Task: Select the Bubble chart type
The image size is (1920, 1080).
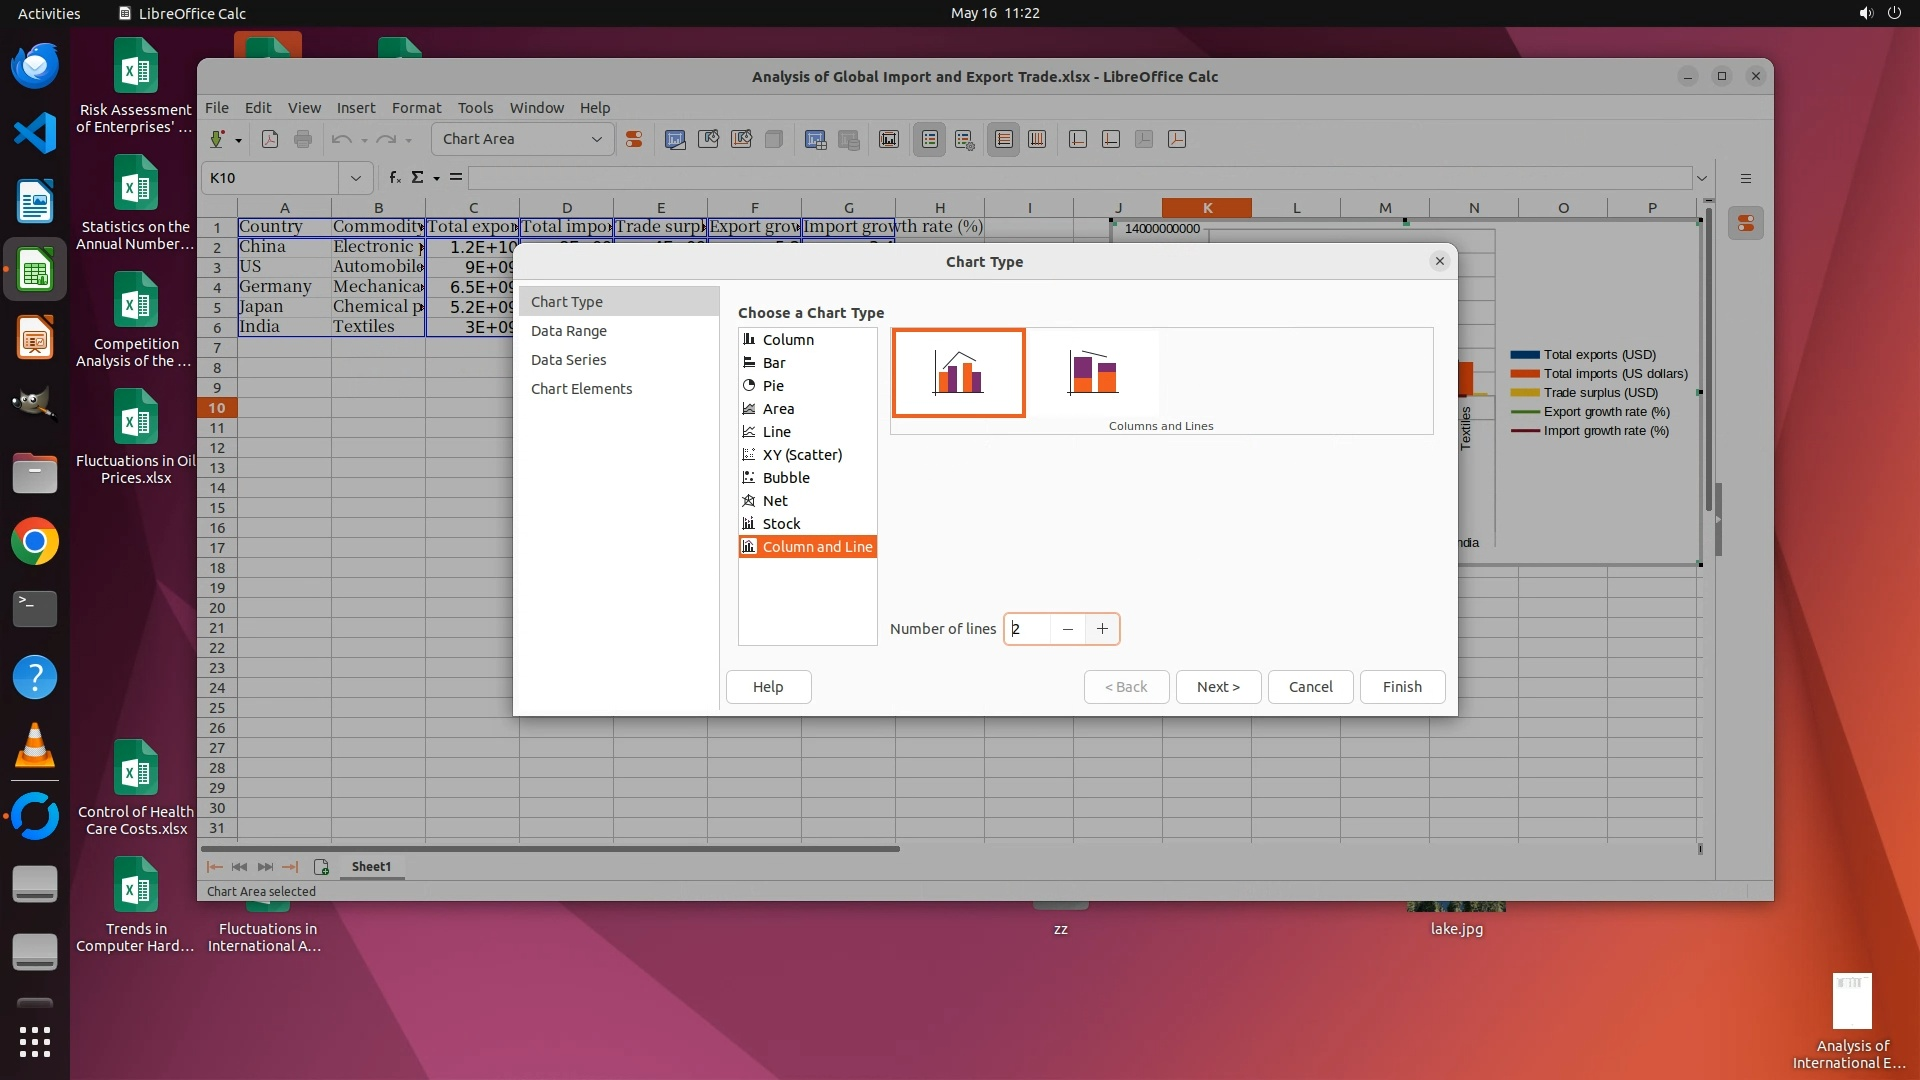Action: click(786, 478)
